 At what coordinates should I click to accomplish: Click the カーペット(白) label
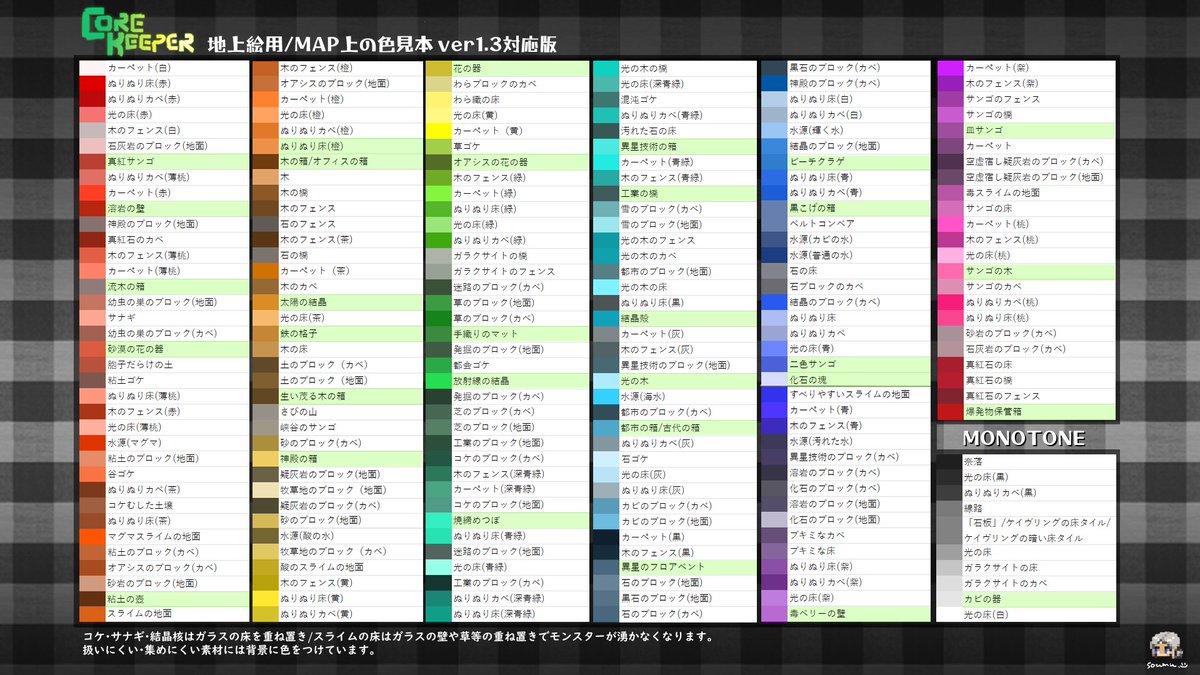(x=139, y=69)
